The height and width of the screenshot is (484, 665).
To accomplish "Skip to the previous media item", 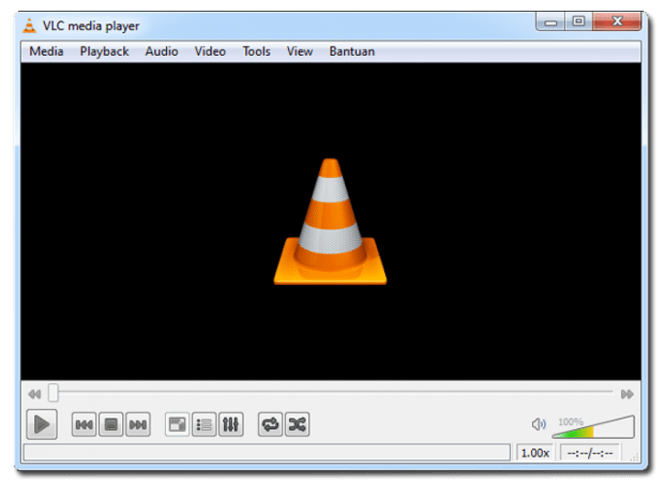I will point(84,424).
